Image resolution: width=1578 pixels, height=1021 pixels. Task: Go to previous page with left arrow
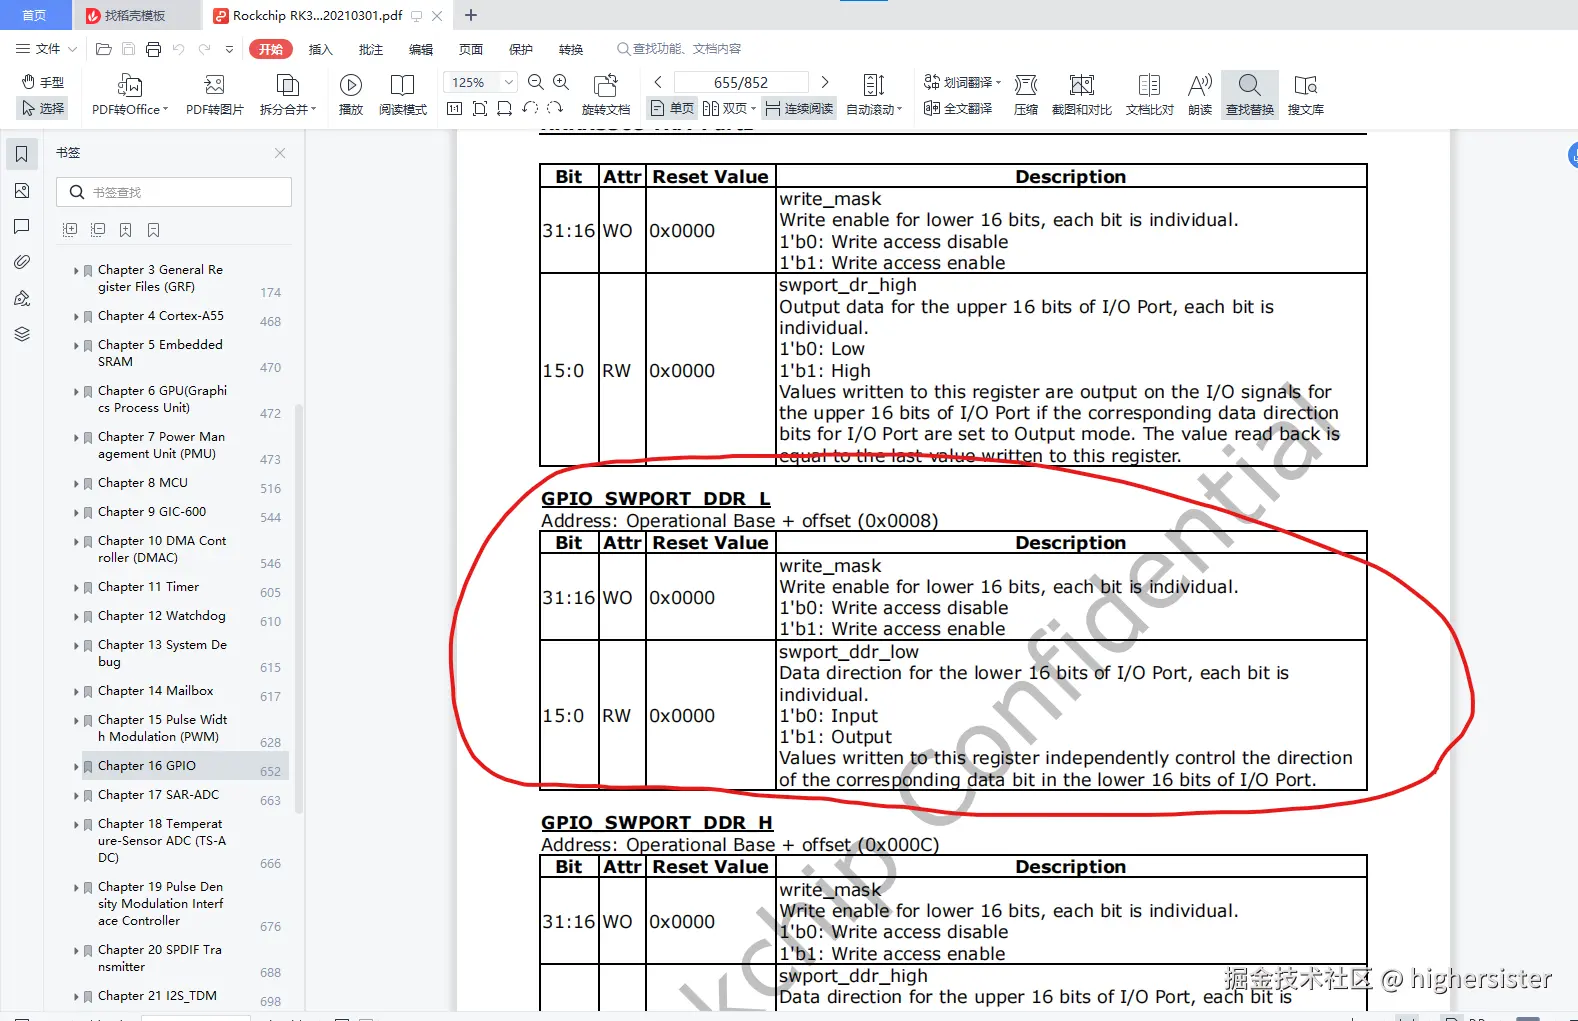pos(658,82)
